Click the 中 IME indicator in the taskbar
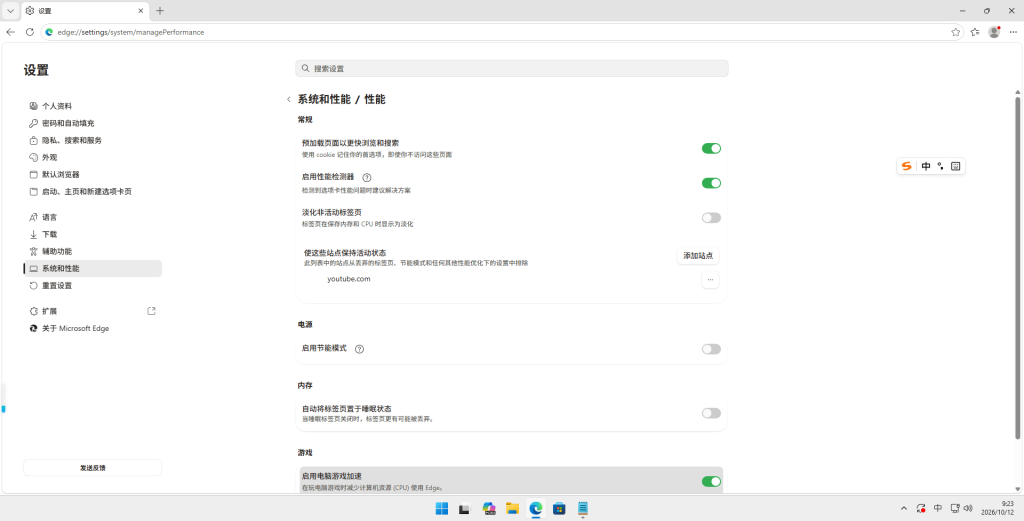 pos(938,508)
